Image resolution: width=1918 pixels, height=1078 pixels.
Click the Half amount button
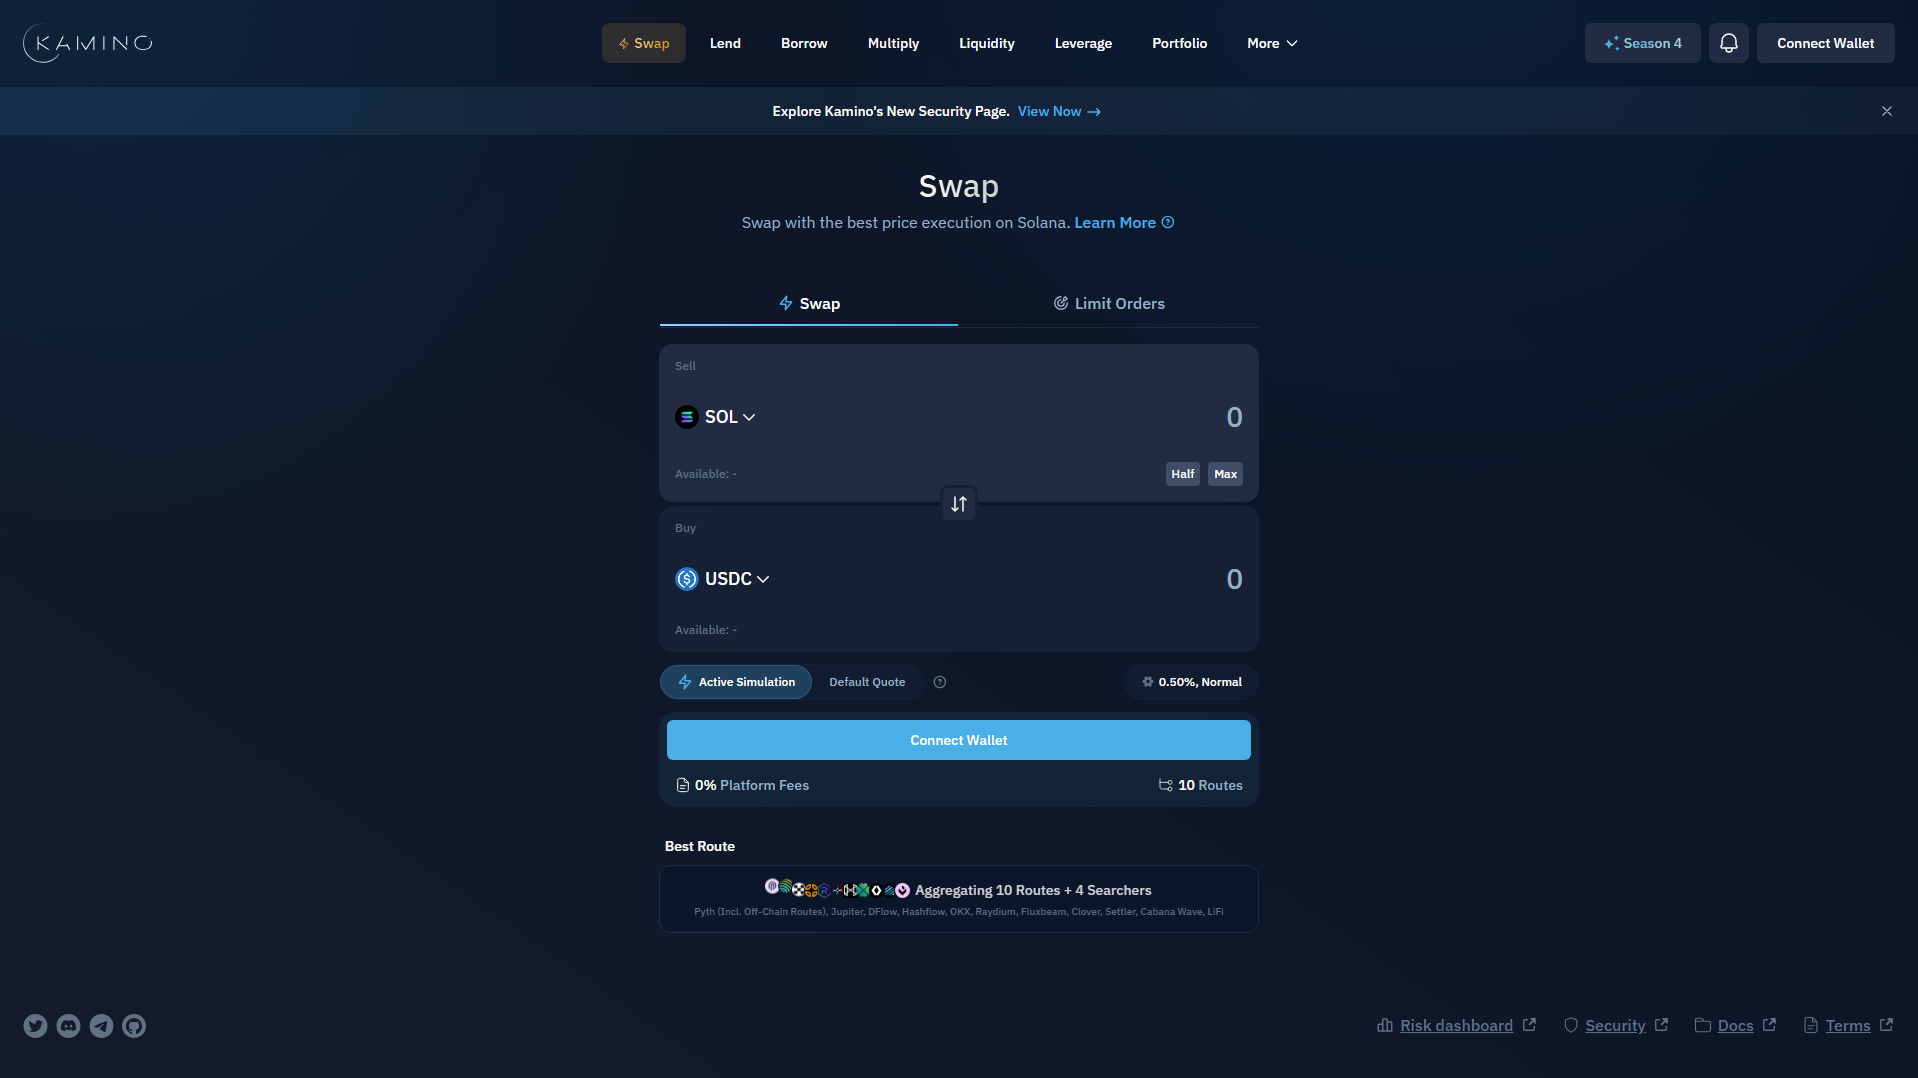(x=1182, y=474)
